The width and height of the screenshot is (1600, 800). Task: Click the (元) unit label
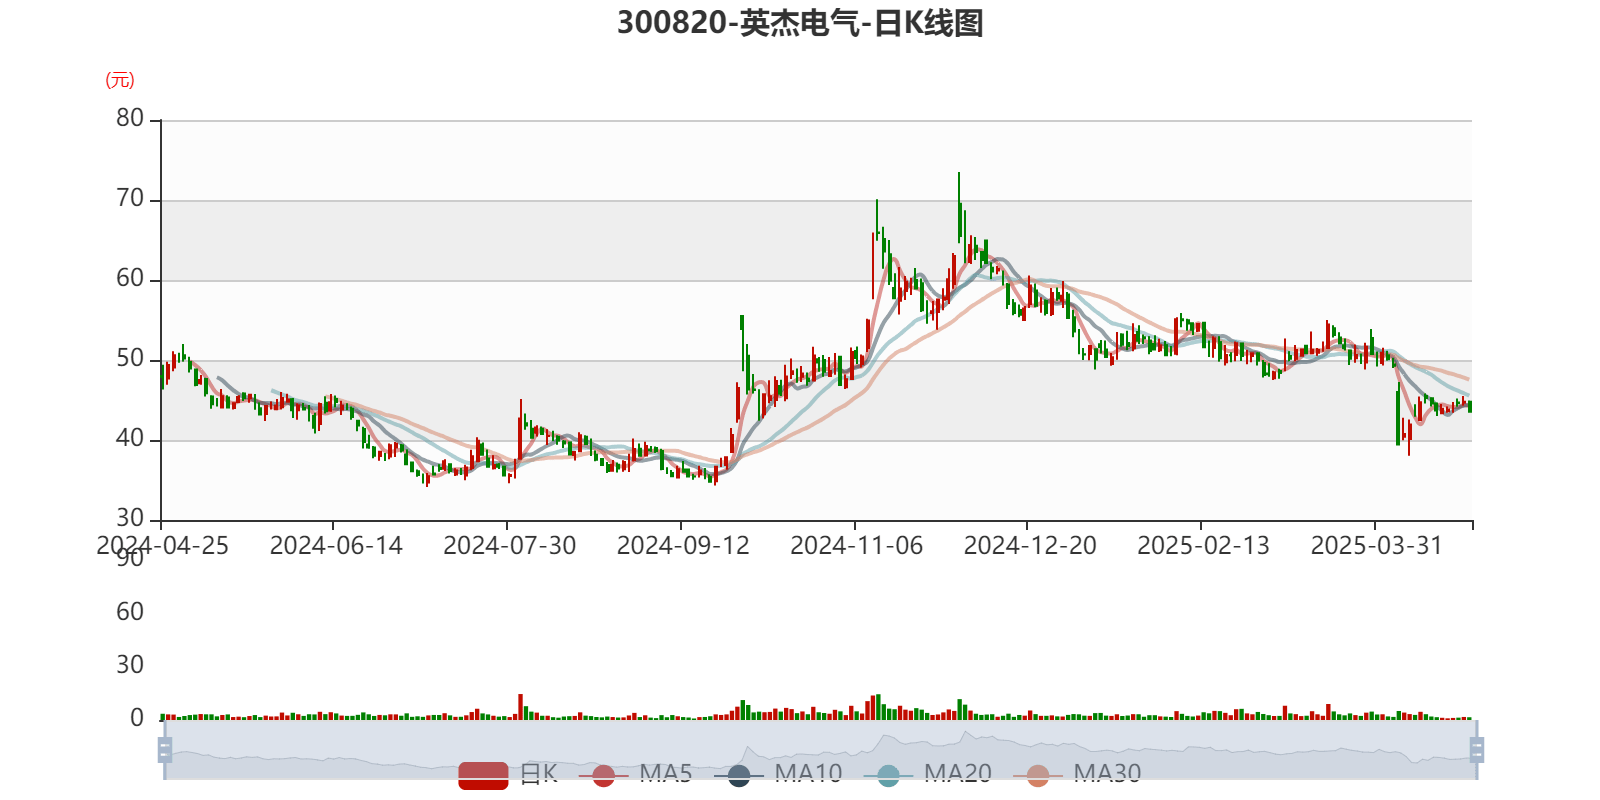[x=120, y=80]
